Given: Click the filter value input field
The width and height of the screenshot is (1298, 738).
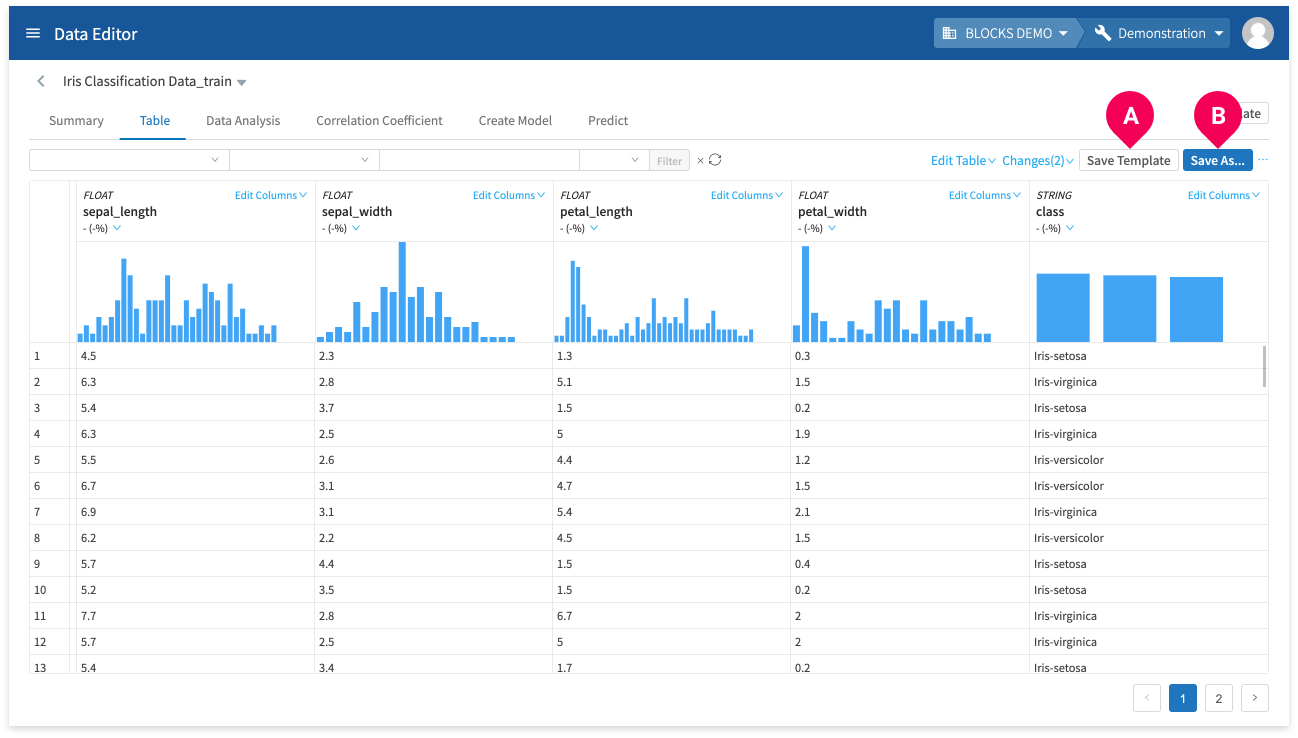Looking at the screenshot, I should (479, 160).
